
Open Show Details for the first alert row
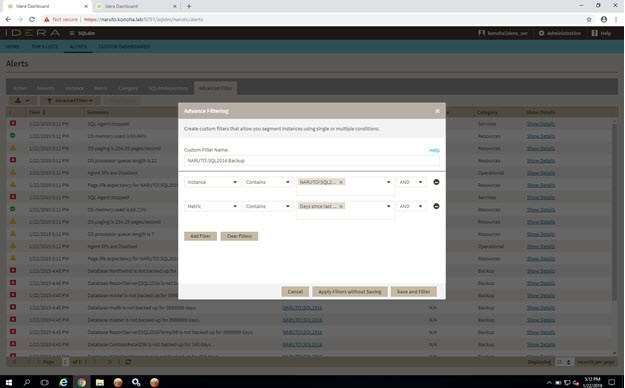(541, 124)
